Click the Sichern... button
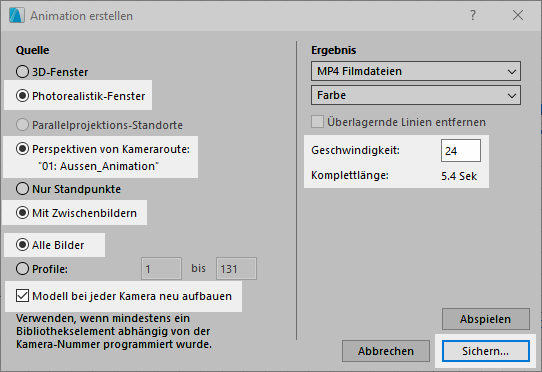Image resolution: width=542 pixels, height=372 pixels. [x=486, y=351]
